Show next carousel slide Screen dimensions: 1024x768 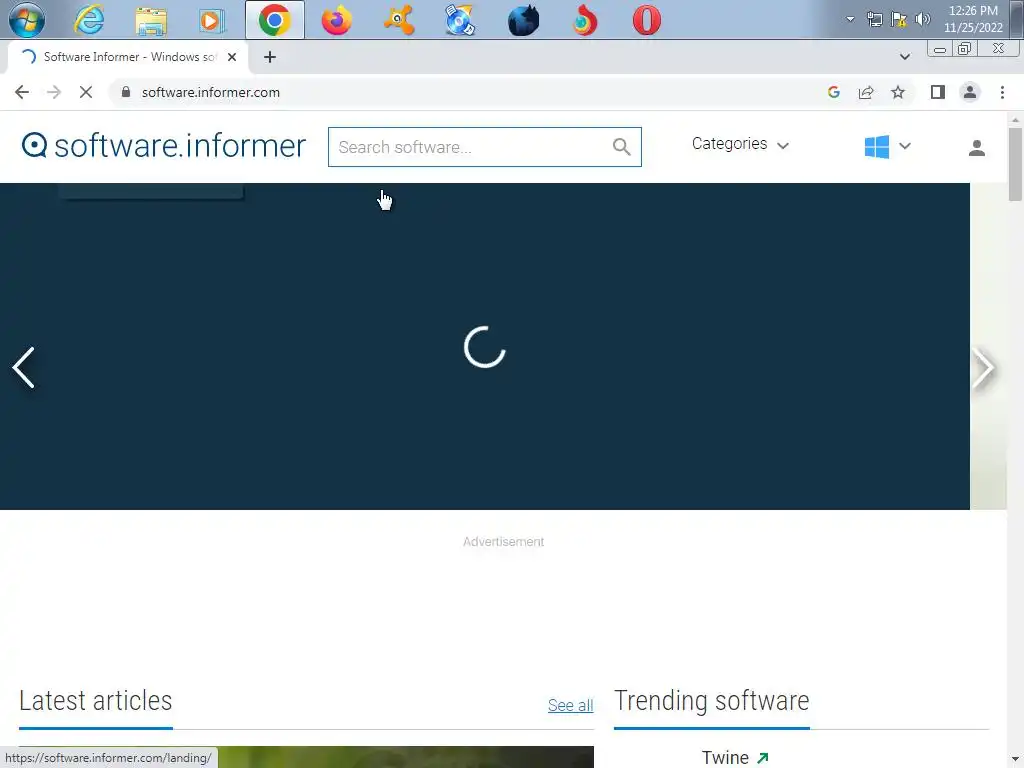click(x=983, y=368)
